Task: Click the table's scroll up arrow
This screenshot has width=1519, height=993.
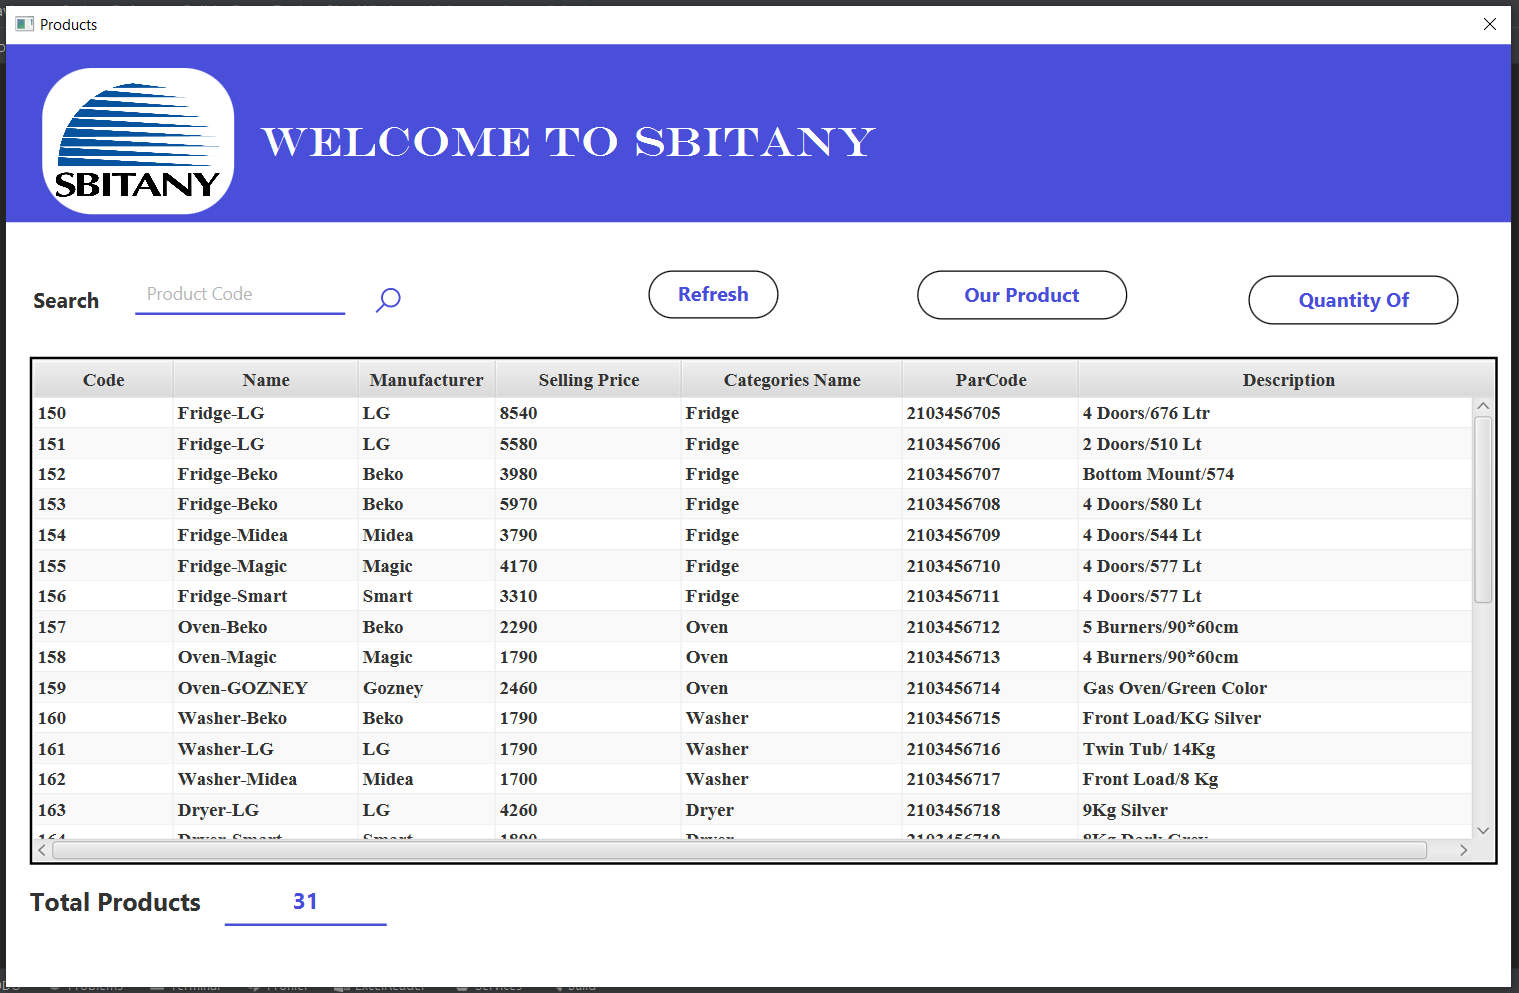Action: [1483, 406]
